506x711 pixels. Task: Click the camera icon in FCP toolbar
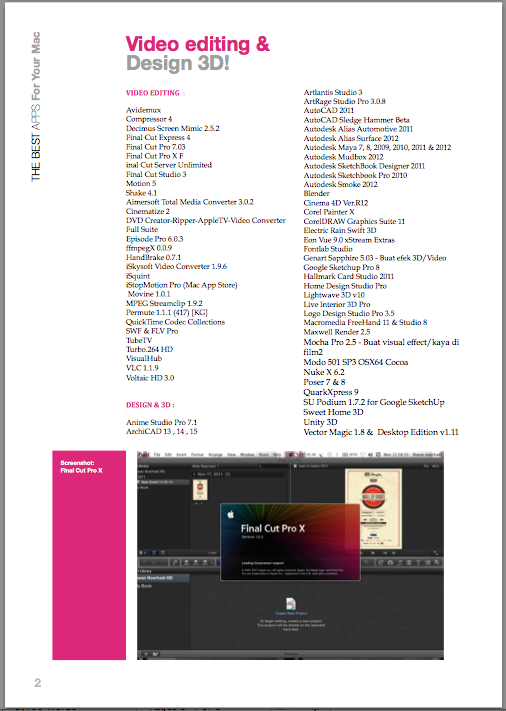[x=390, y=562]
